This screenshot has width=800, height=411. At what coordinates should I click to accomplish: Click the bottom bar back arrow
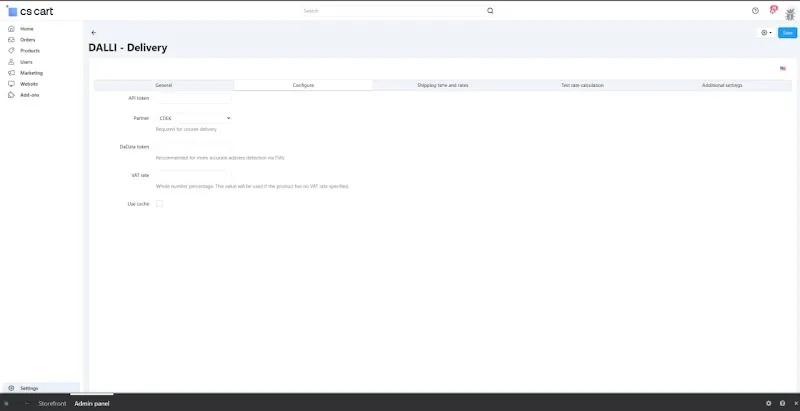(27, 403)
